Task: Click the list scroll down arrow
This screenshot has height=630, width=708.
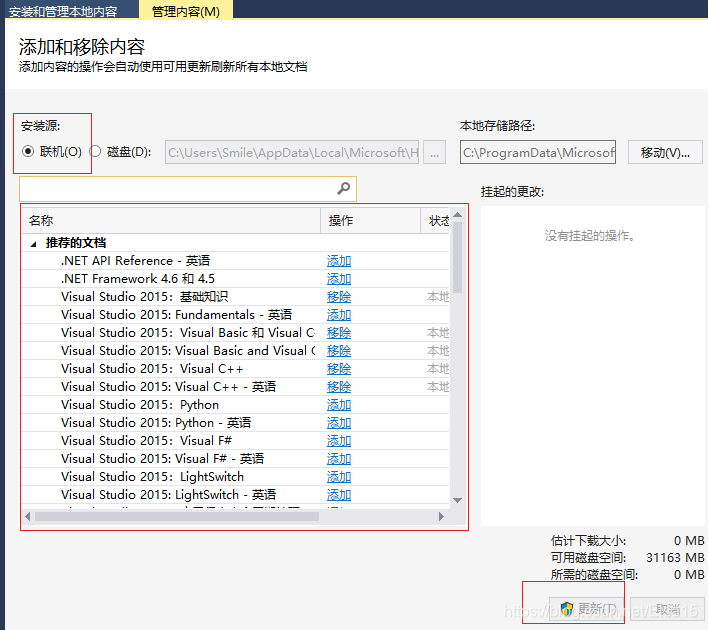Action: 457,500
